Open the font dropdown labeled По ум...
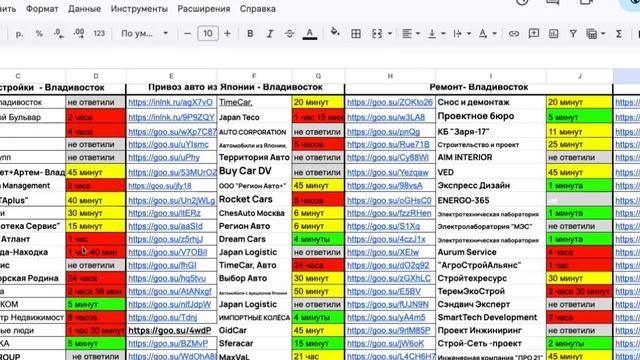This screenshot has height=360, width=640. click(144, 34)
